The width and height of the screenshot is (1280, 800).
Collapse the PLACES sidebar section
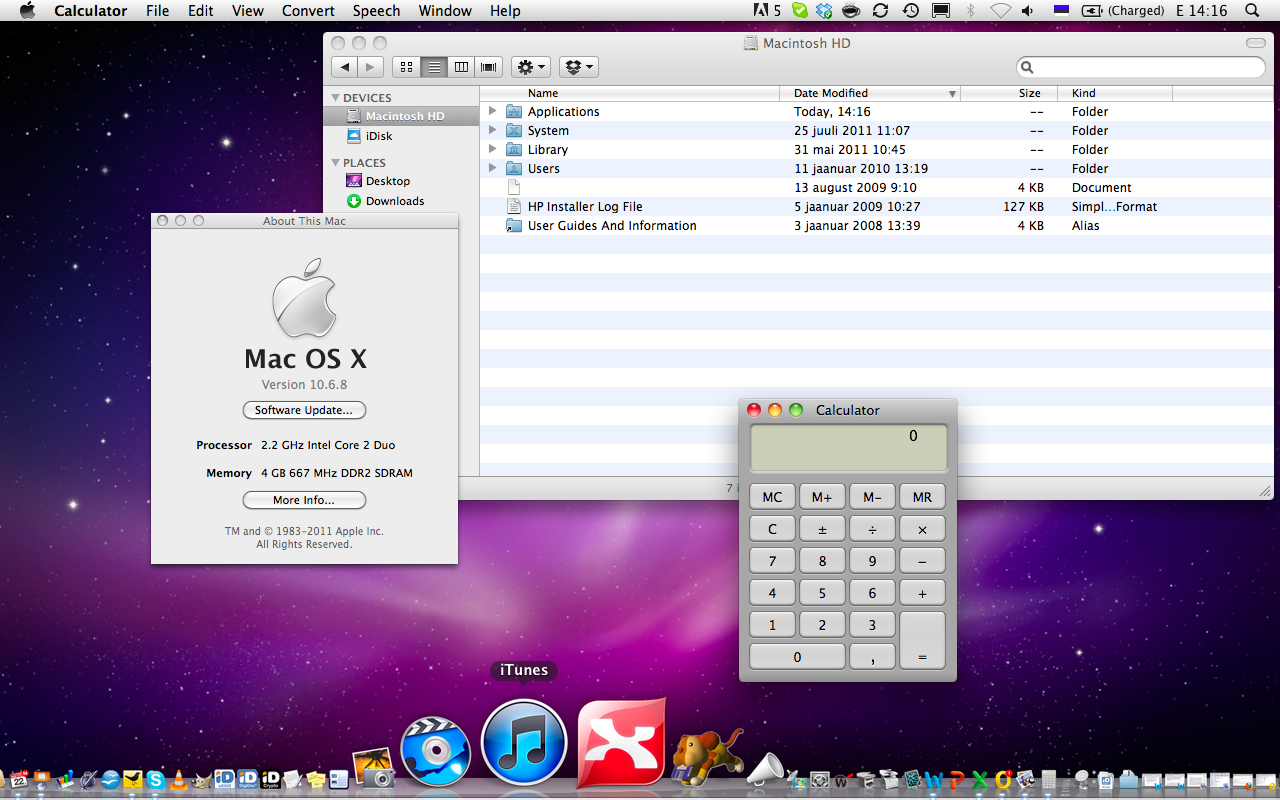coord(336,163)
